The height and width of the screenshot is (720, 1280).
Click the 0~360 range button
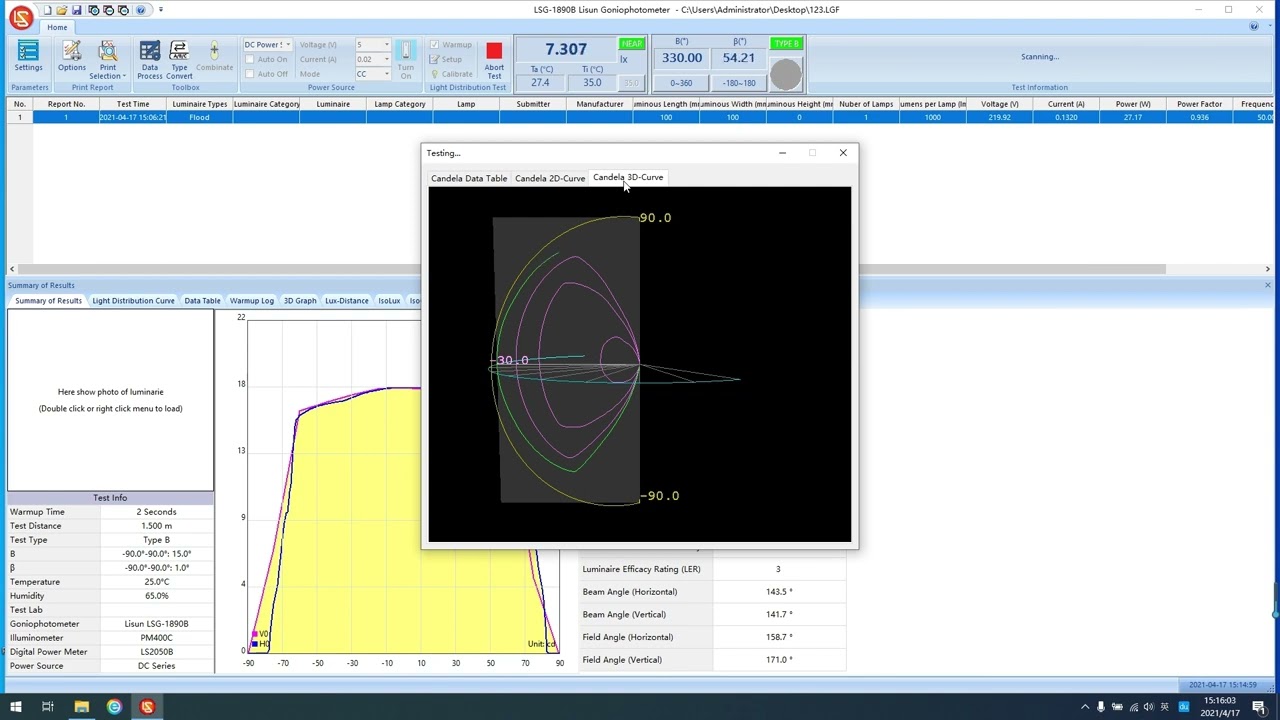[x=681, y=83]
